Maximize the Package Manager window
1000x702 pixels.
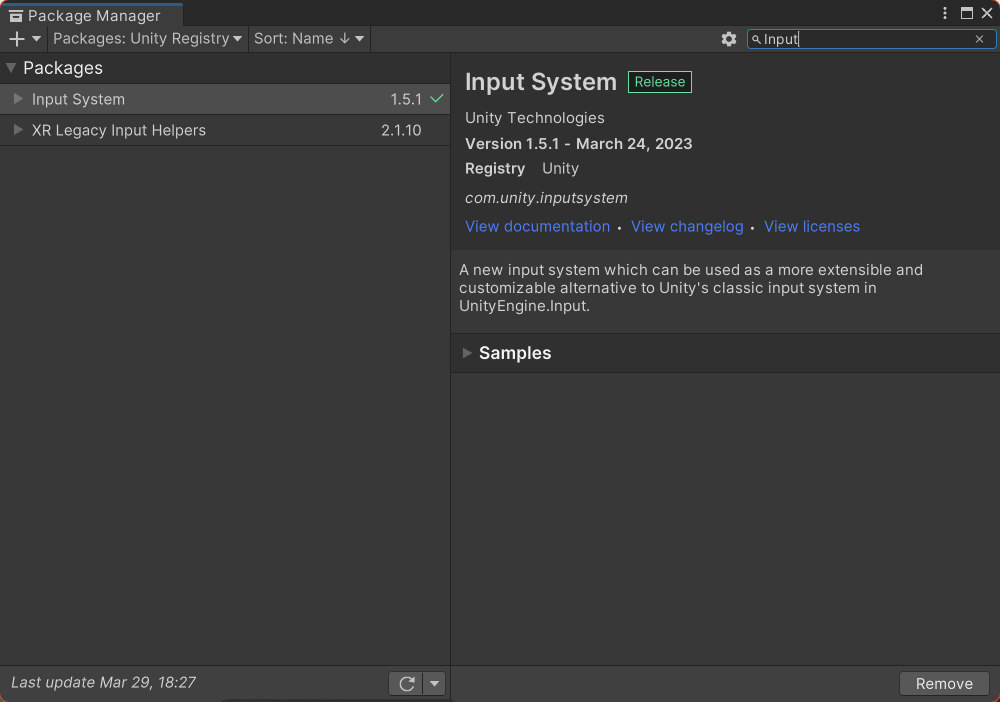tap(967, 13)
